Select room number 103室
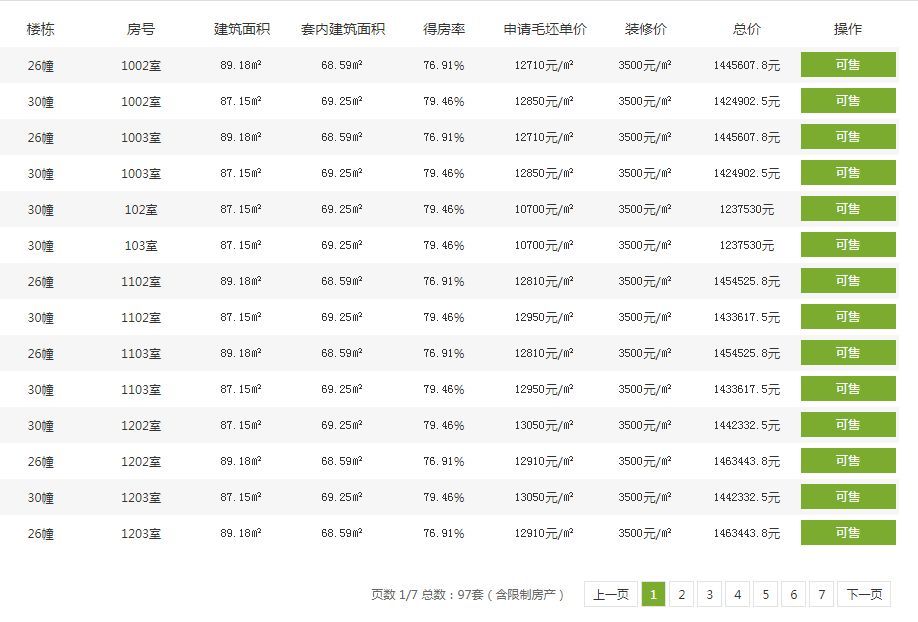Screen dimensions: 918x622 point(141,245)
